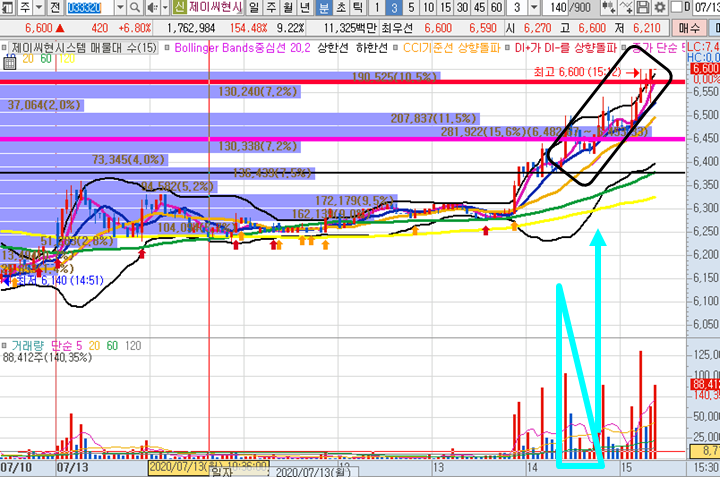720x477 pixels.
Task: Click the 전 button beside the stock code
Action: [55, 7]
